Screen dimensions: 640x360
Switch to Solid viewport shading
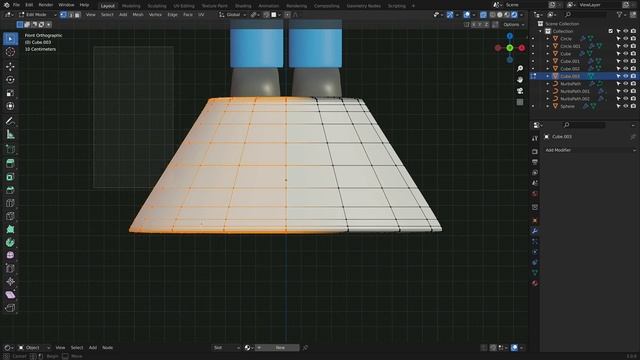[500, 15]
